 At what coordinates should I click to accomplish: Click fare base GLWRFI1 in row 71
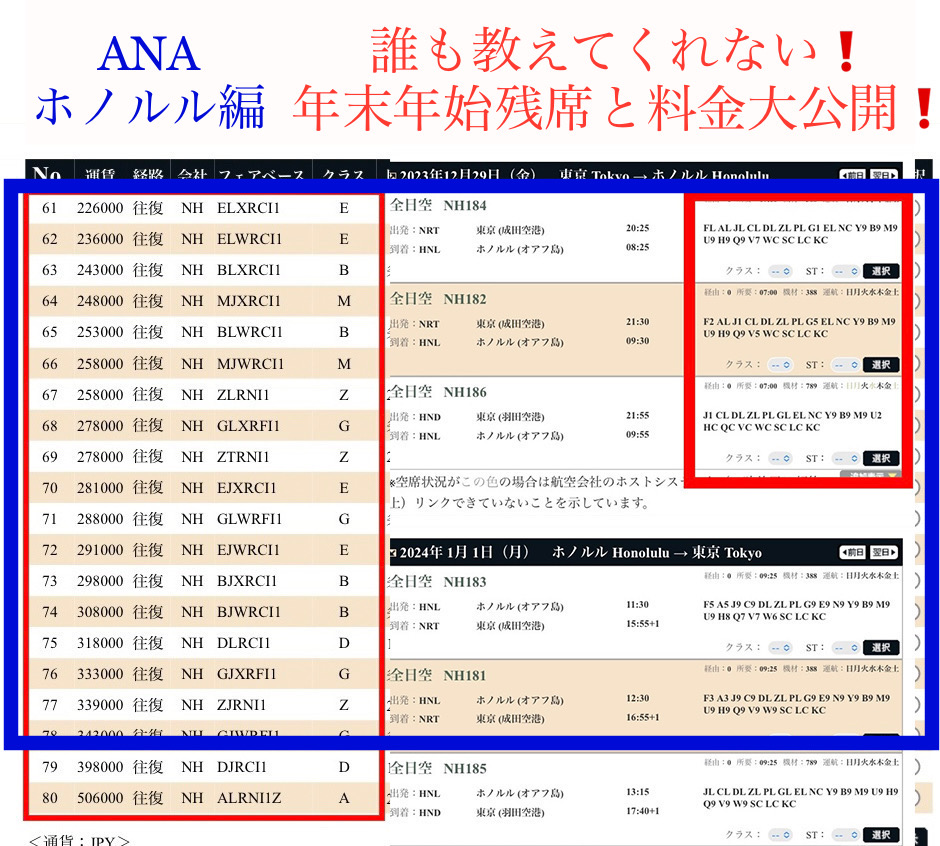[x=249, y=519]
